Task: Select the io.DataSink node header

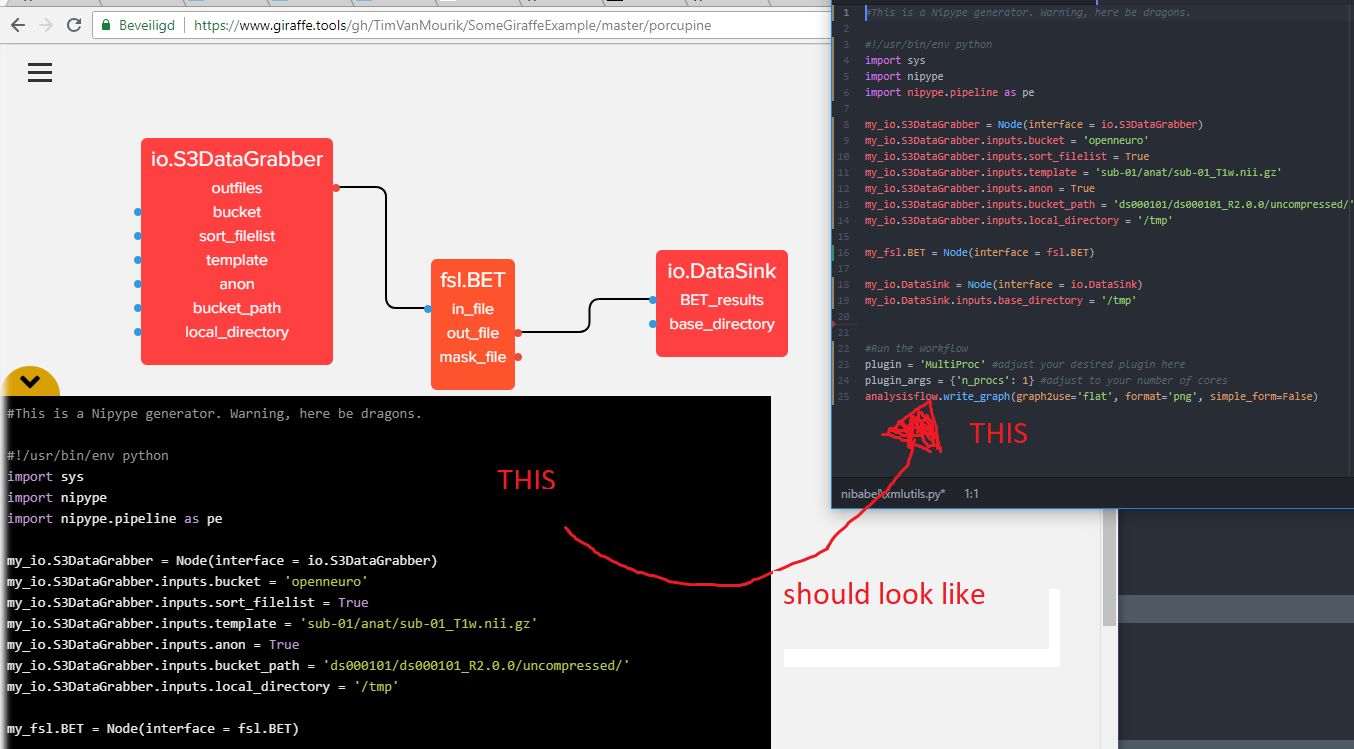Action: point(721,270)
